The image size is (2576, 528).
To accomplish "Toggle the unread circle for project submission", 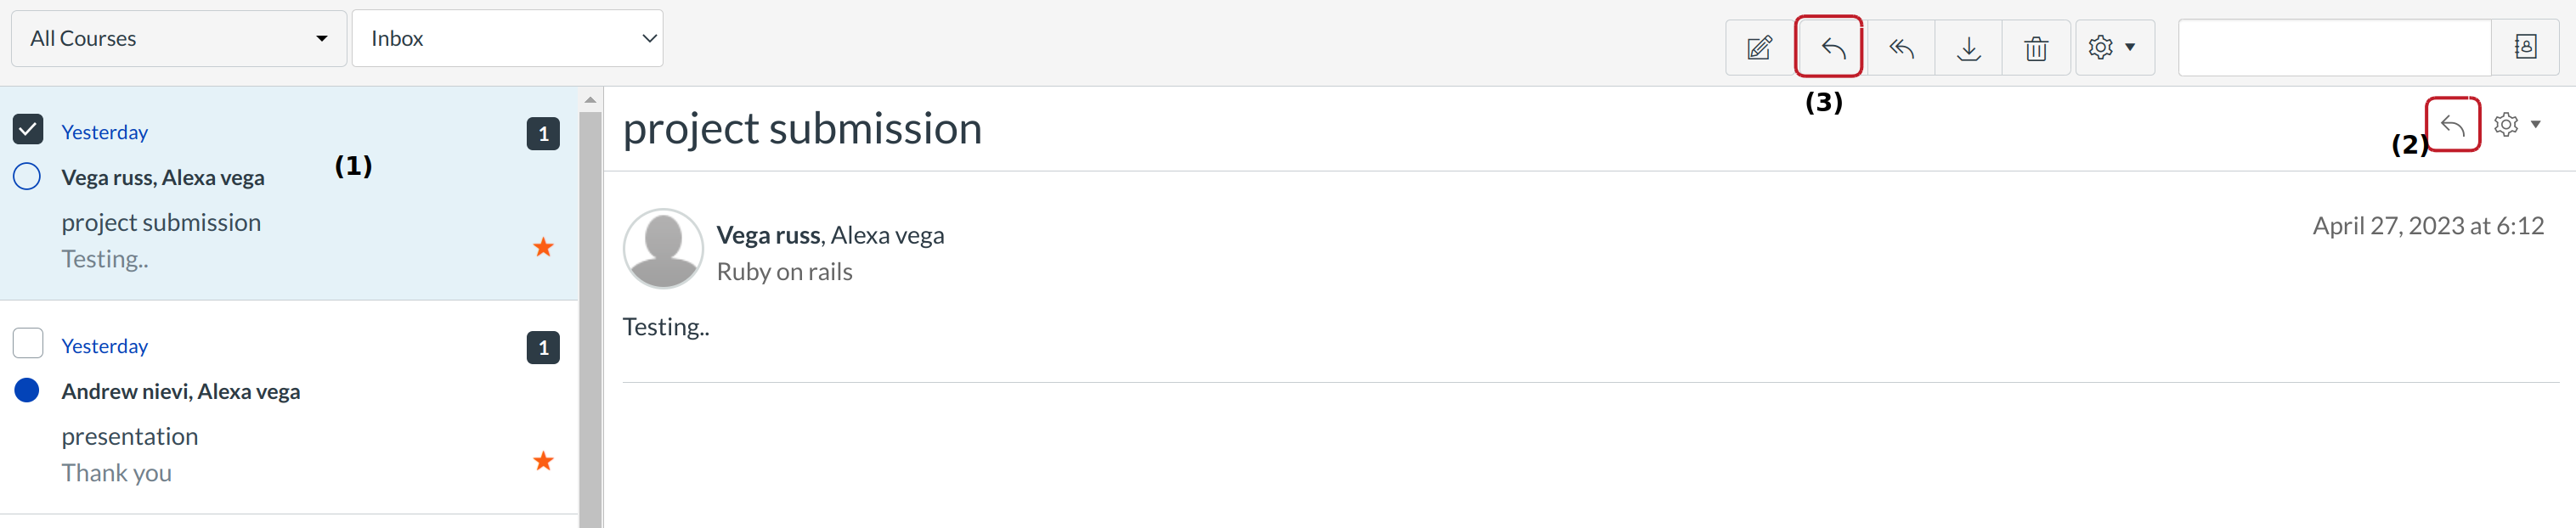I will click(27, 177).
